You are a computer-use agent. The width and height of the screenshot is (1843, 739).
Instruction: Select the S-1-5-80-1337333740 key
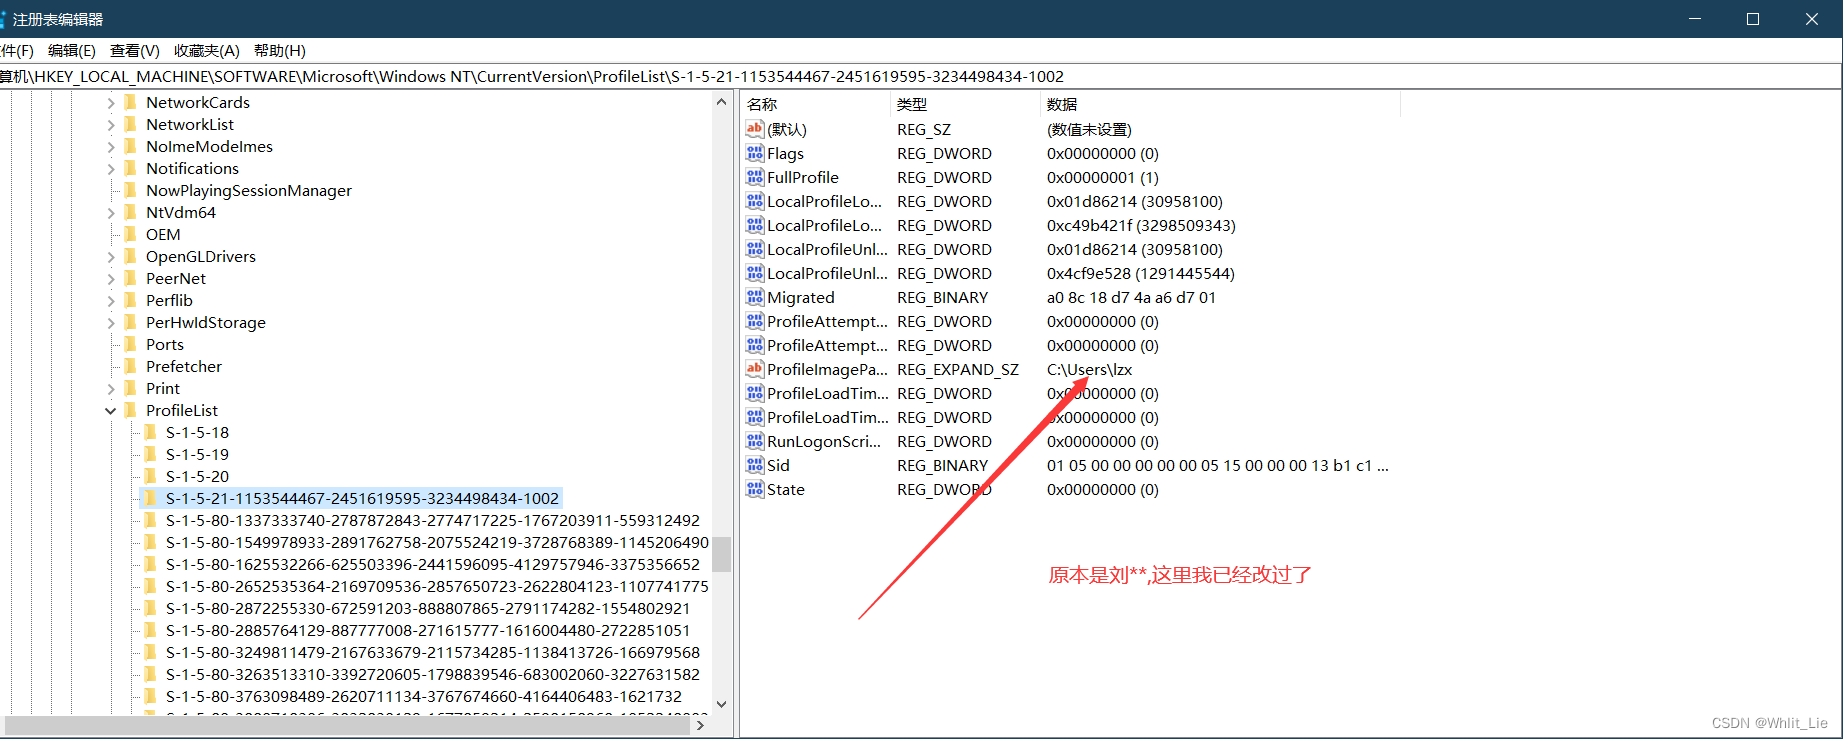pyautogui.click(x=433, y=520)
